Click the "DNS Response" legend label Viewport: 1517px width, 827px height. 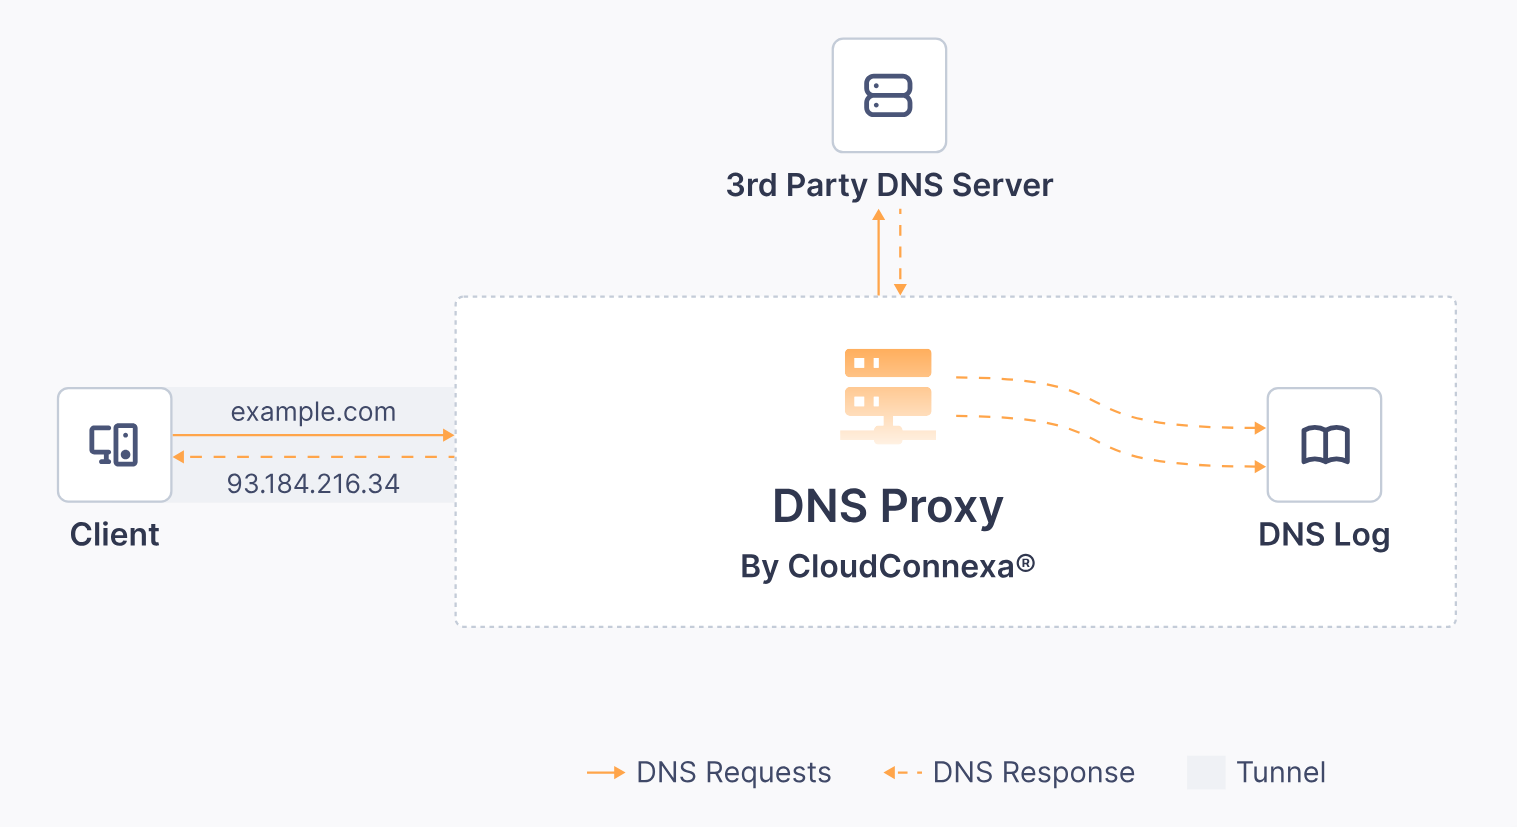point(1033,773)
